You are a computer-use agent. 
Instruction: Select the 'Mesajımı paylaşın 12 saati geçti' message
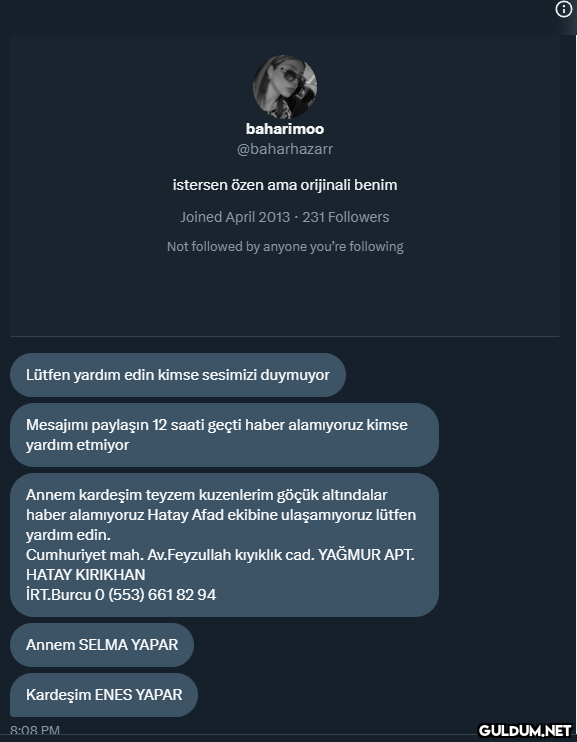[x=224, y=435]
